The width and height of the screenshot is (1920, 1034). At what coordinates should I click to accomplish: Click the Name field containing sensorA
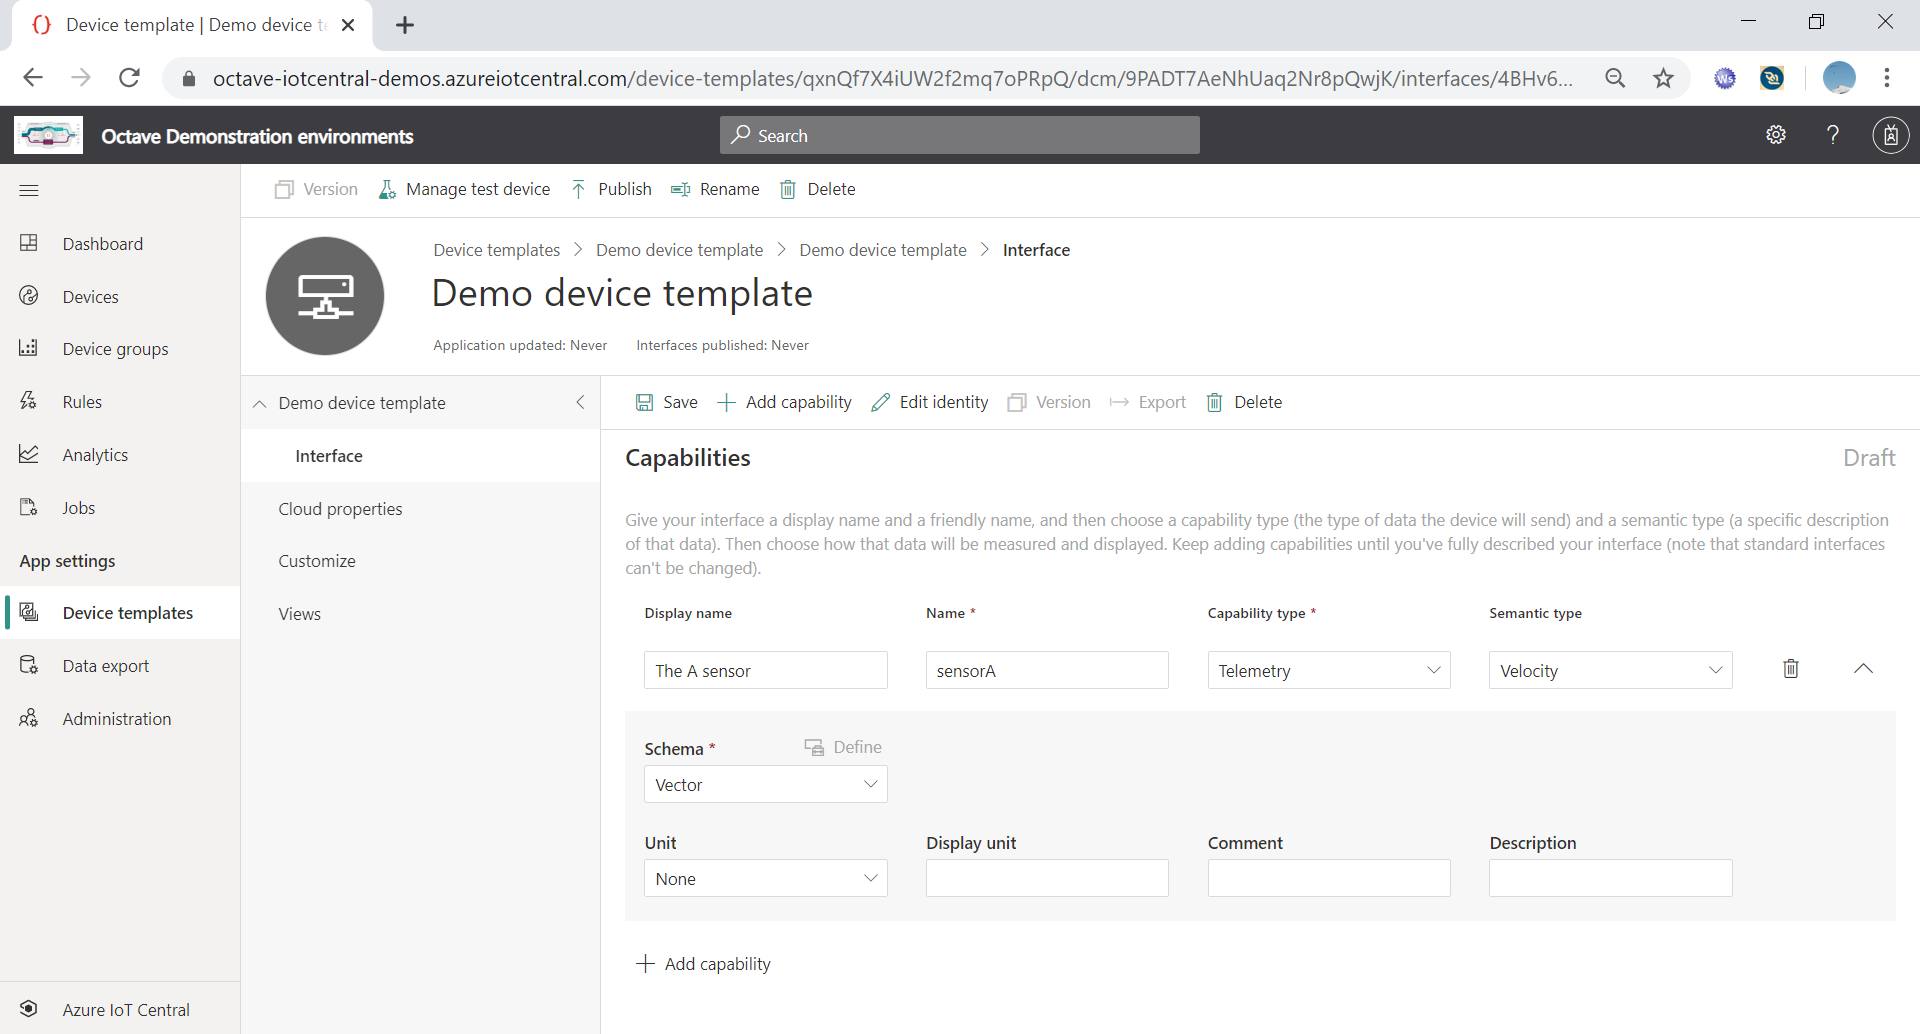(x=1047, y=670)
